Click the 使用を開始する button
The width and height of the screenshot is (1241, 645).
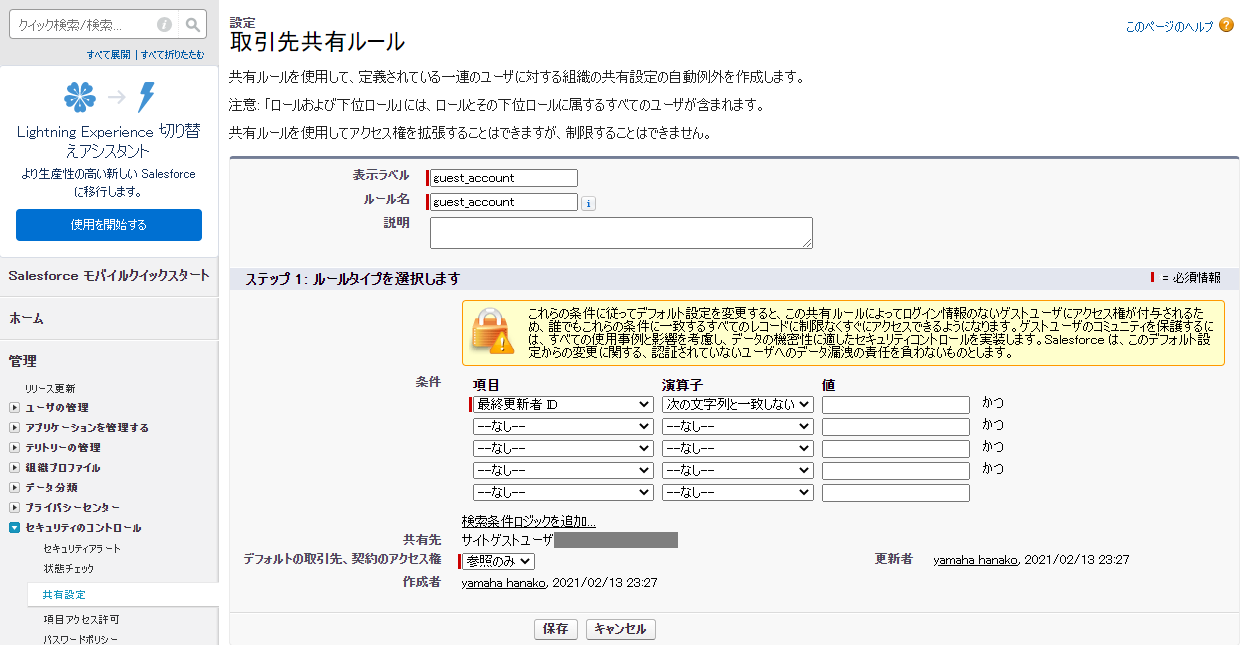point(109,225)
